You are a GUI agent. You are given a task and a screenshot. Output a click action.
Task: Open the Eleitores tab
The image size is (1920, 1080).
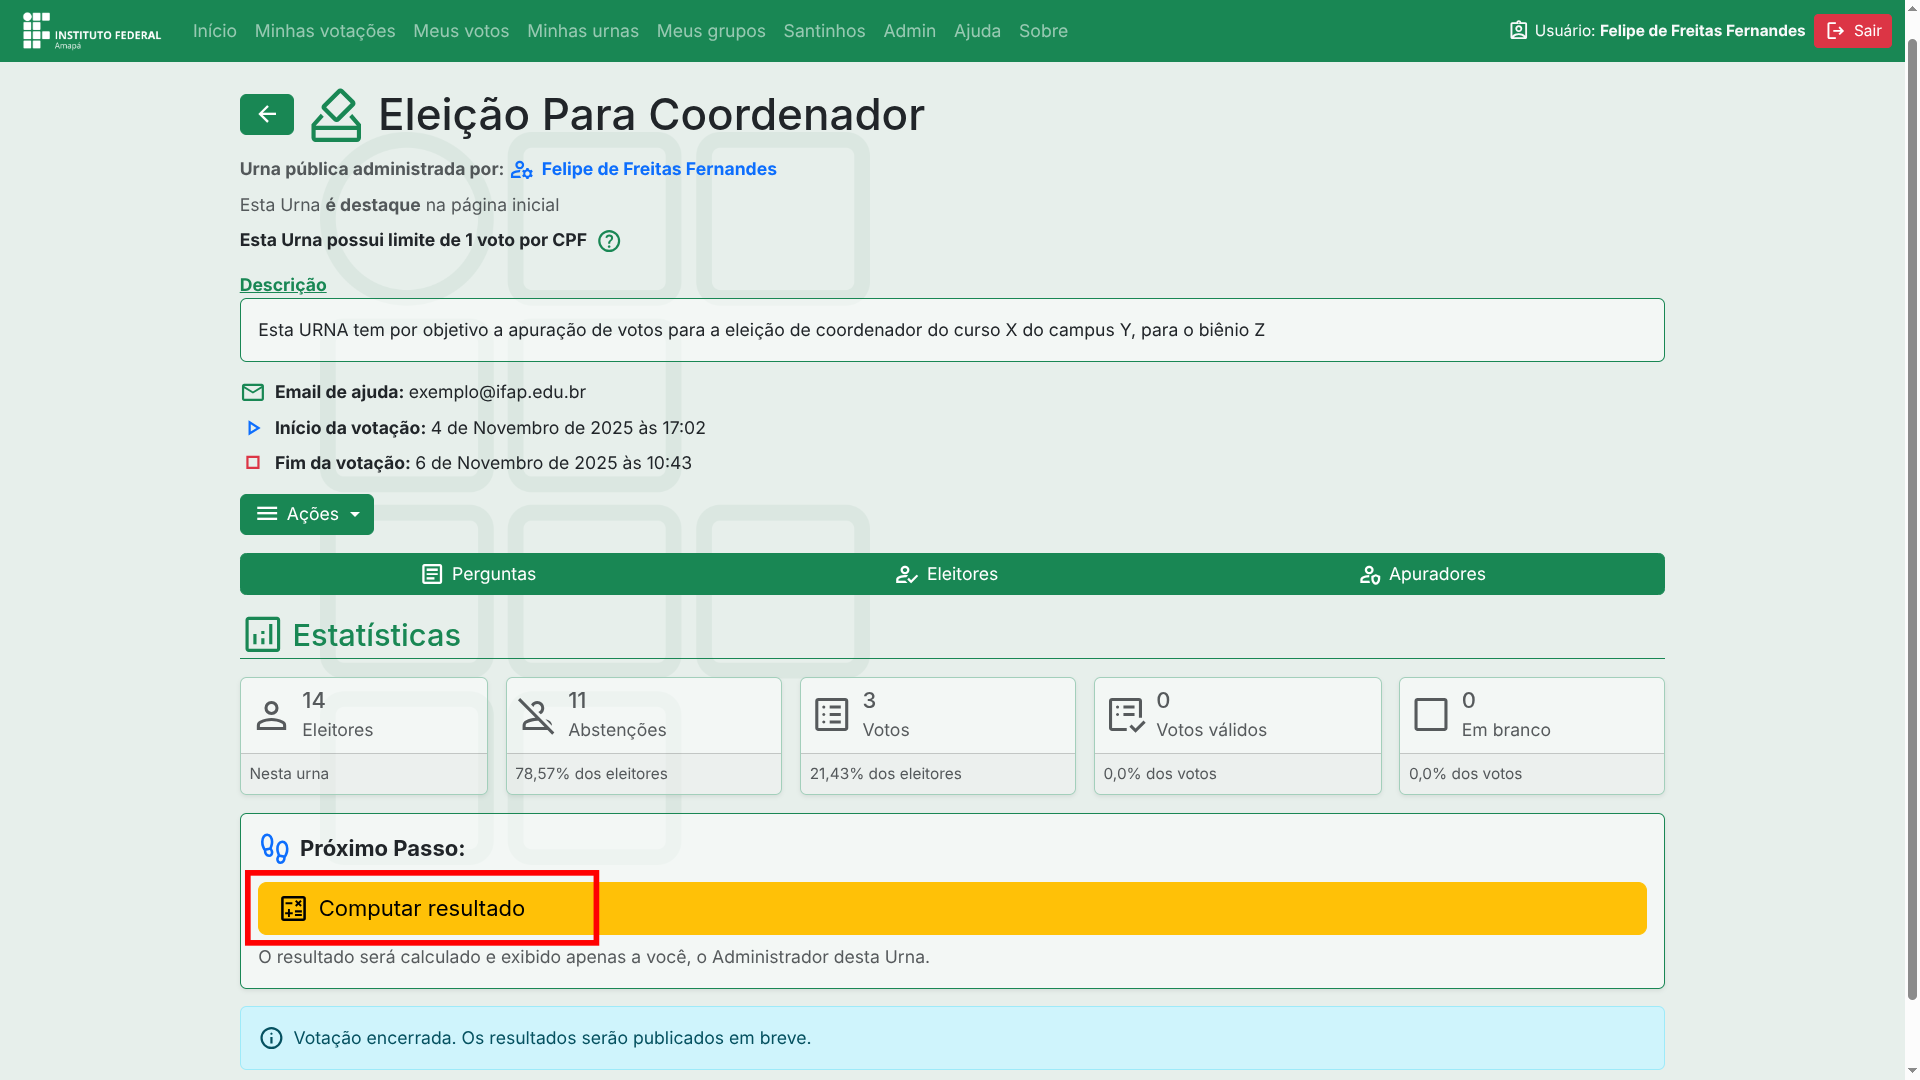pyautogui.click(x=946, y=574)
